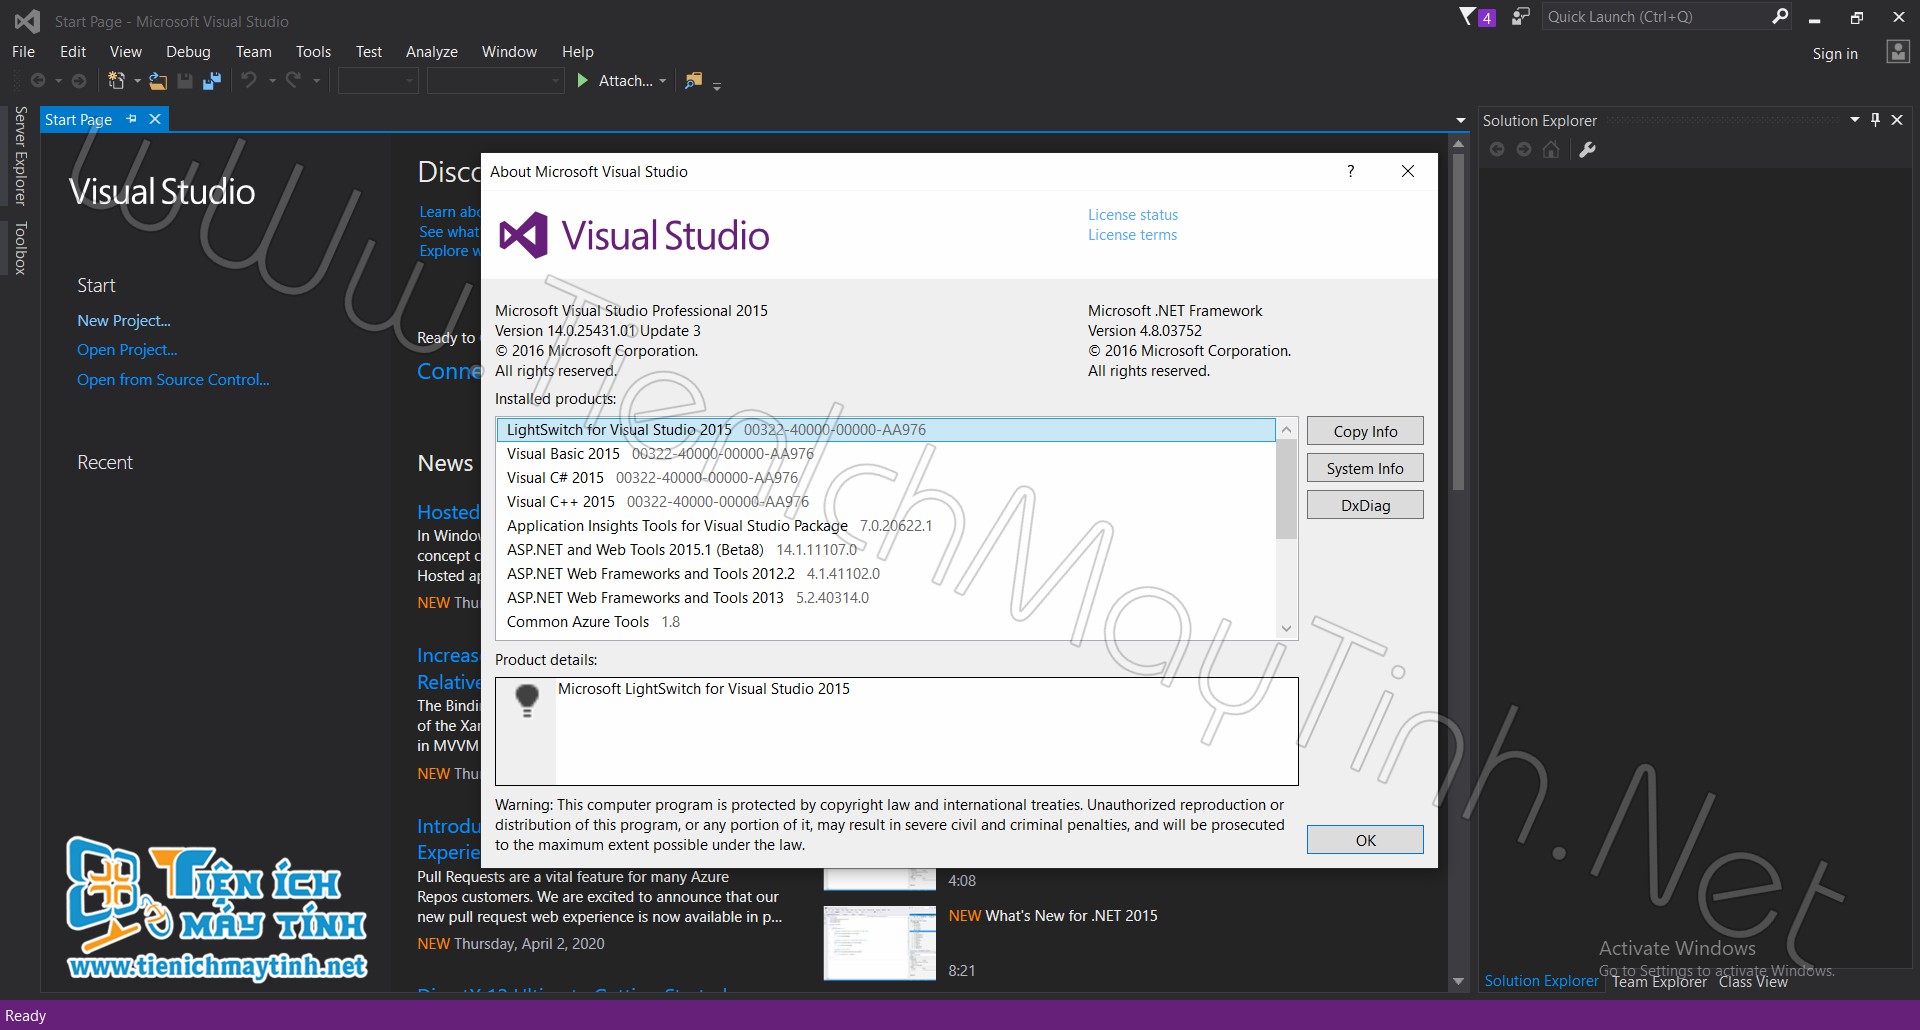
Task: Select Visual C# 2015 in installed products
Action: (x=886, y=478)
